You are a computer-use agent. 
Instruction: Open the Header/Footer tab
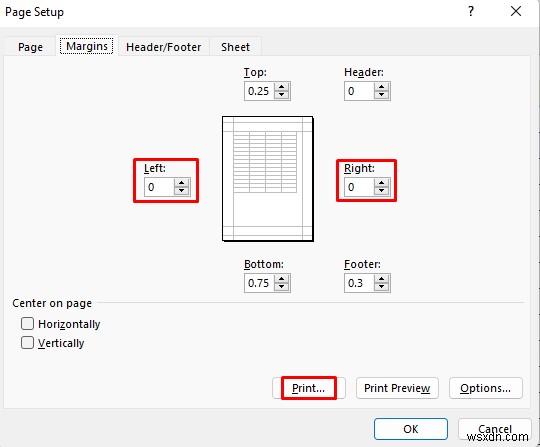click(x=164, y=47)
